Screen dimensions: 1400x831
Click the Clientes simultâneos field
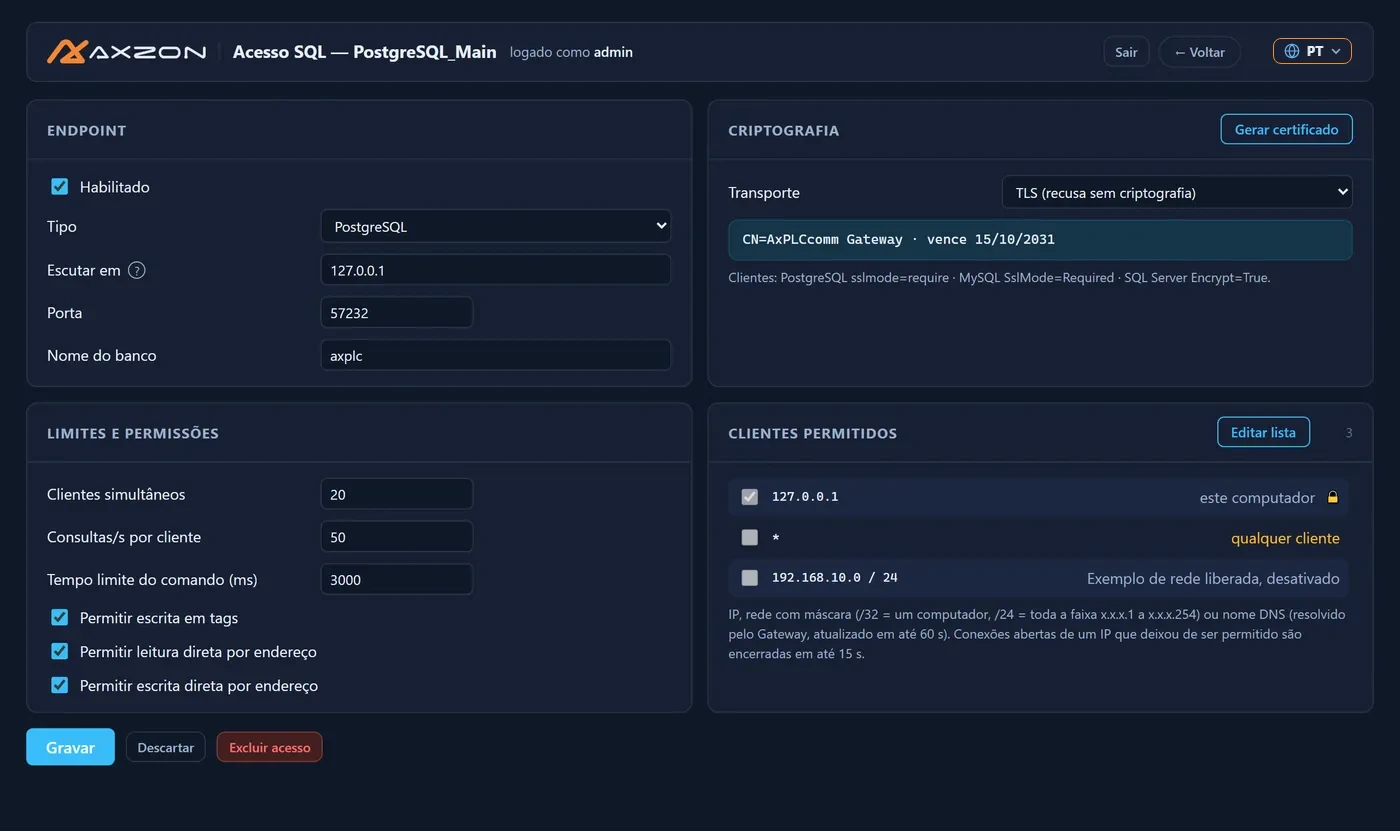tap(397, 494)
